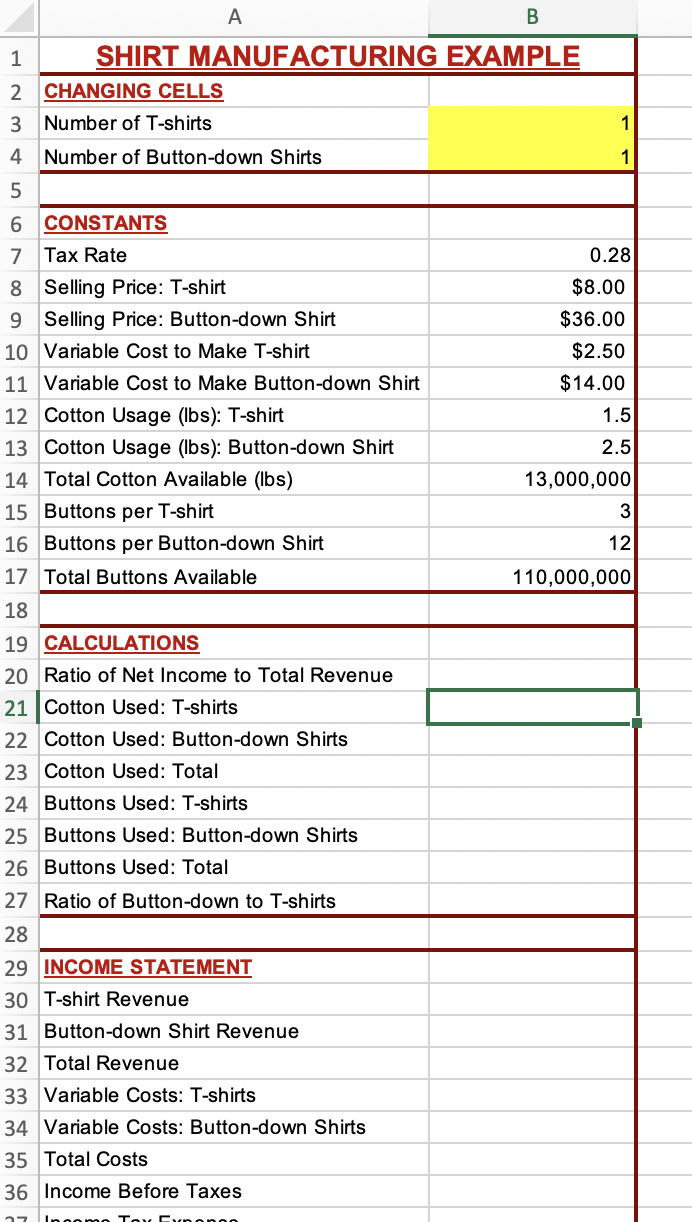Select column A header
The height and width of the screenshot is (1222, 692).
pos(233,17)
